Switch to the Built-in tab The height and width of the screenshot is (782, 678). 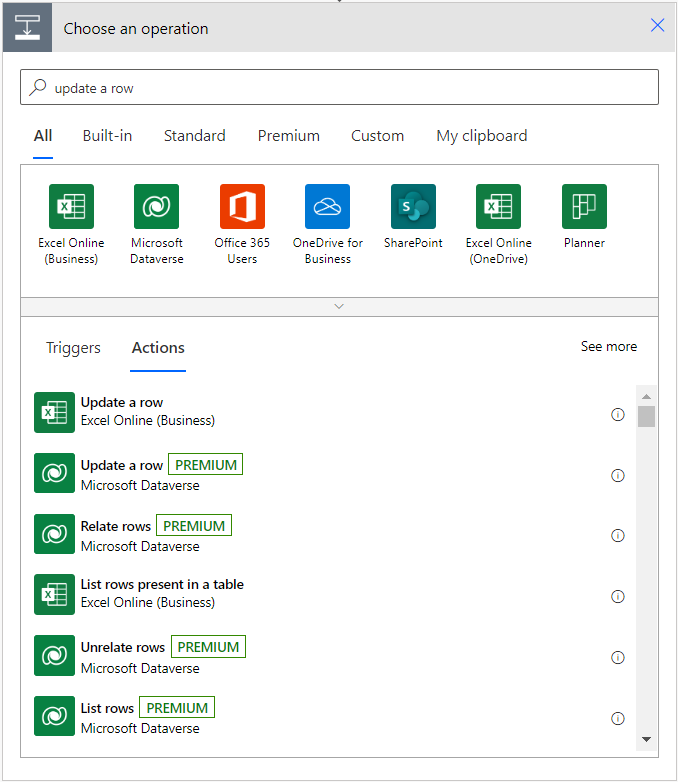(x=107, y=136)
